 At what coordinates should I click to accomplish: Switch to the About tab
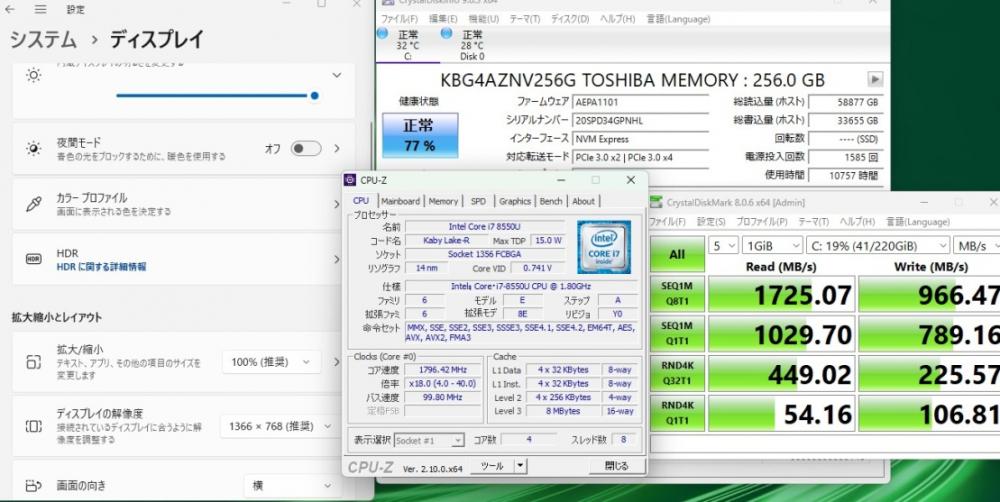(583, 201)
